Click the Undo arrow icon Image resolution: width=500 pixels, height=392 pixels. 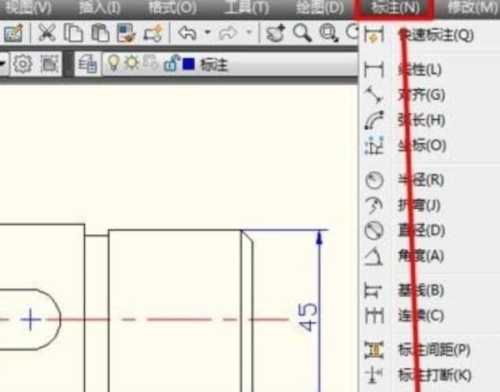pos(188,33)
